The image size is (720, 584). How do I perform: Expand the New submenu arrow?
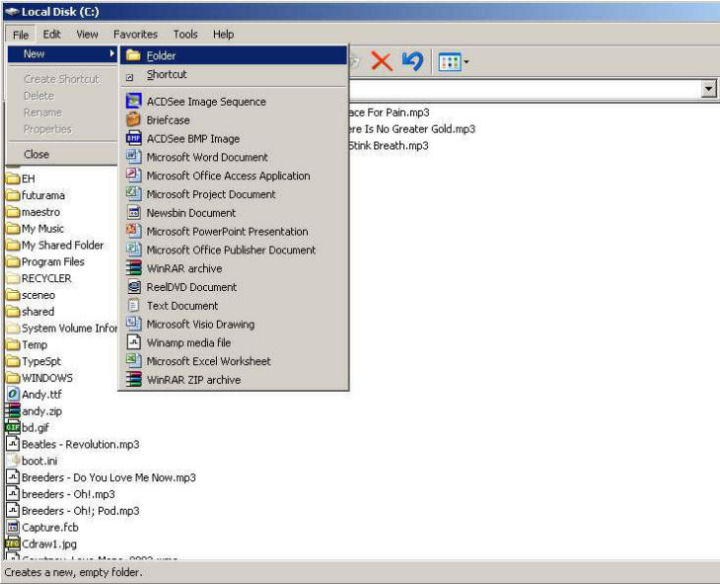click(x=112, y=54)
